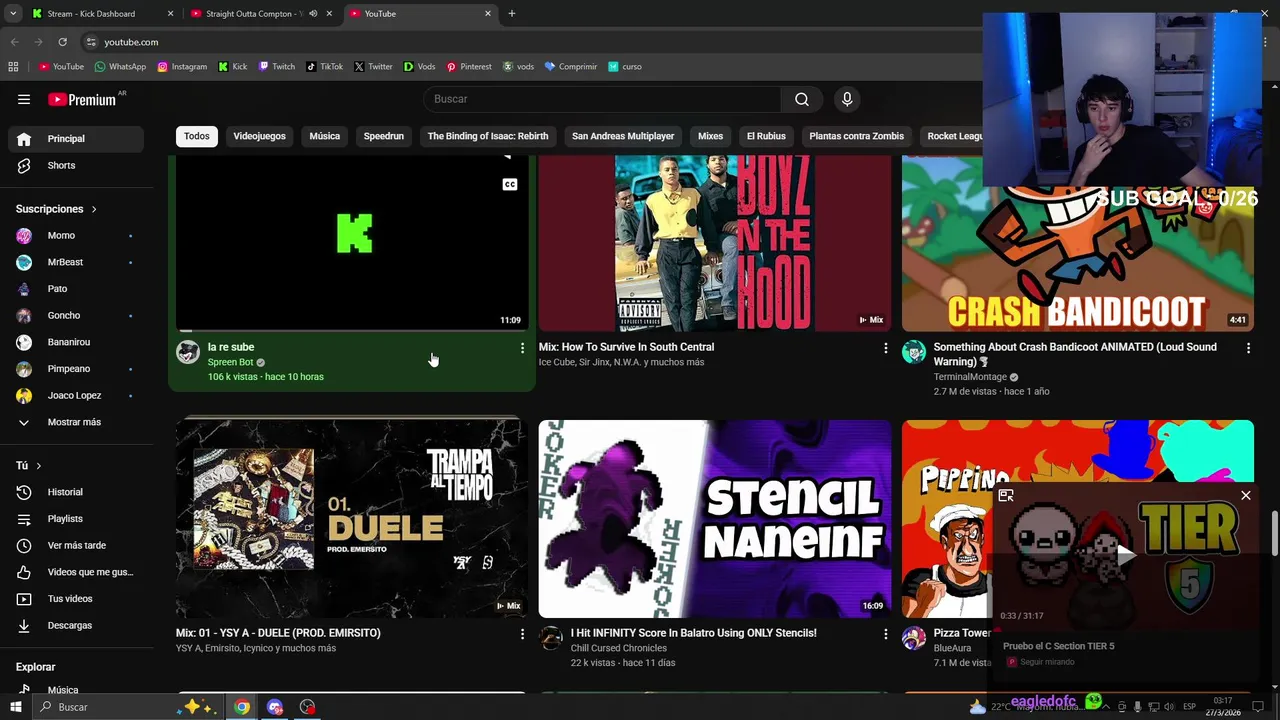Select the Música filter chip
1280x720 pixels.
pyautogui.click(x=324, y=136)
